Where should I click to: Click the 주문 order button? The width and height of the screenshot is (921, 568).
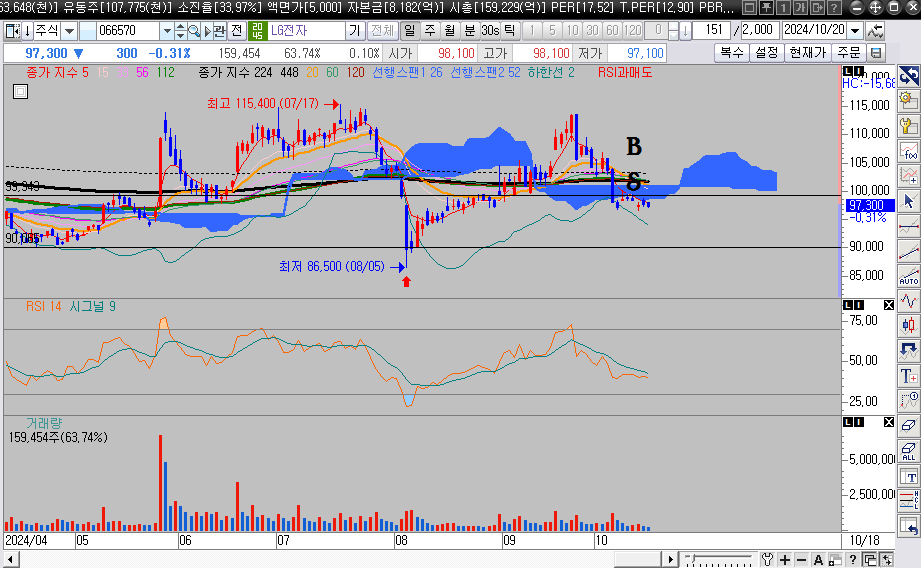pyautogui.click(x=849, y=53)
